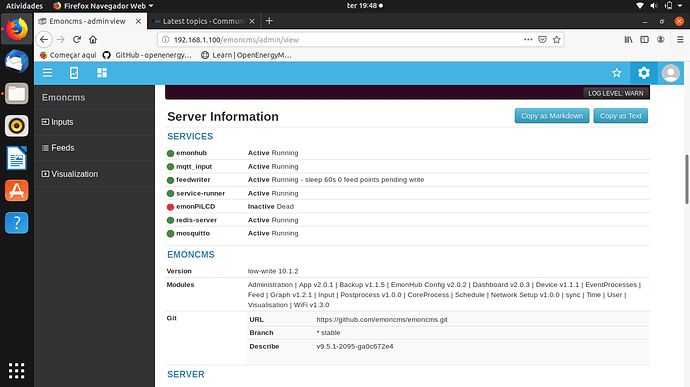Open the Firefox Navegador Web app menu
This screenshot has width=690, height=387.
pos(103,6)
